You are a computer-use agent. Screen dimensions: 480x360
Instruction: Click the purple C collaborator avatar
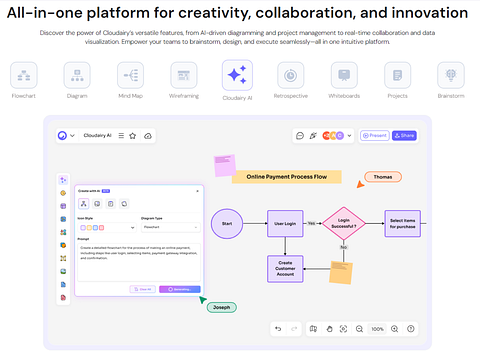tap(340, 136)
